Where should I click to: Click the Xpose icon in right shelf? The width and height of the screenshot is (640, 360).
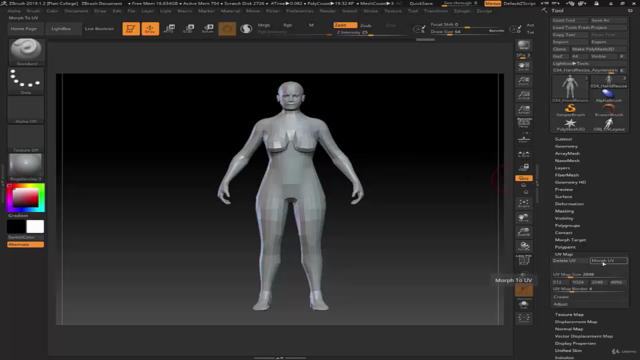(524, 318)
